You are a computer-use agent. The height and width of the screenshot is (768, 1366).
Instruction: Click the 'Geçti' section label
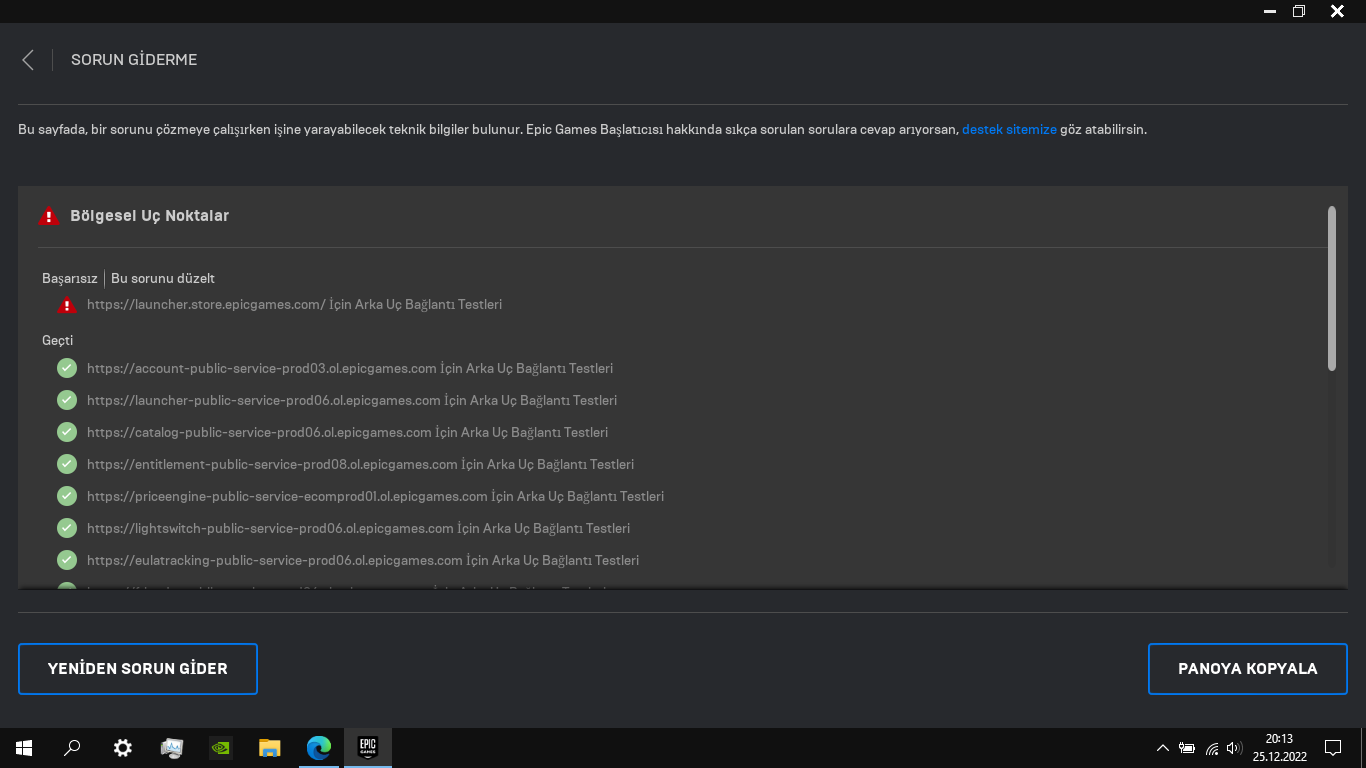point(57,341)
